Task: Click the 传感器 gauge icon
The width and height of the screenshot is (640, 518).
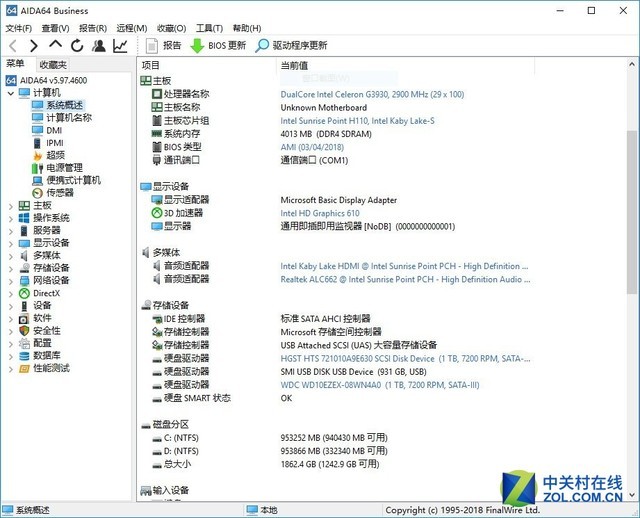Action: 38,193
